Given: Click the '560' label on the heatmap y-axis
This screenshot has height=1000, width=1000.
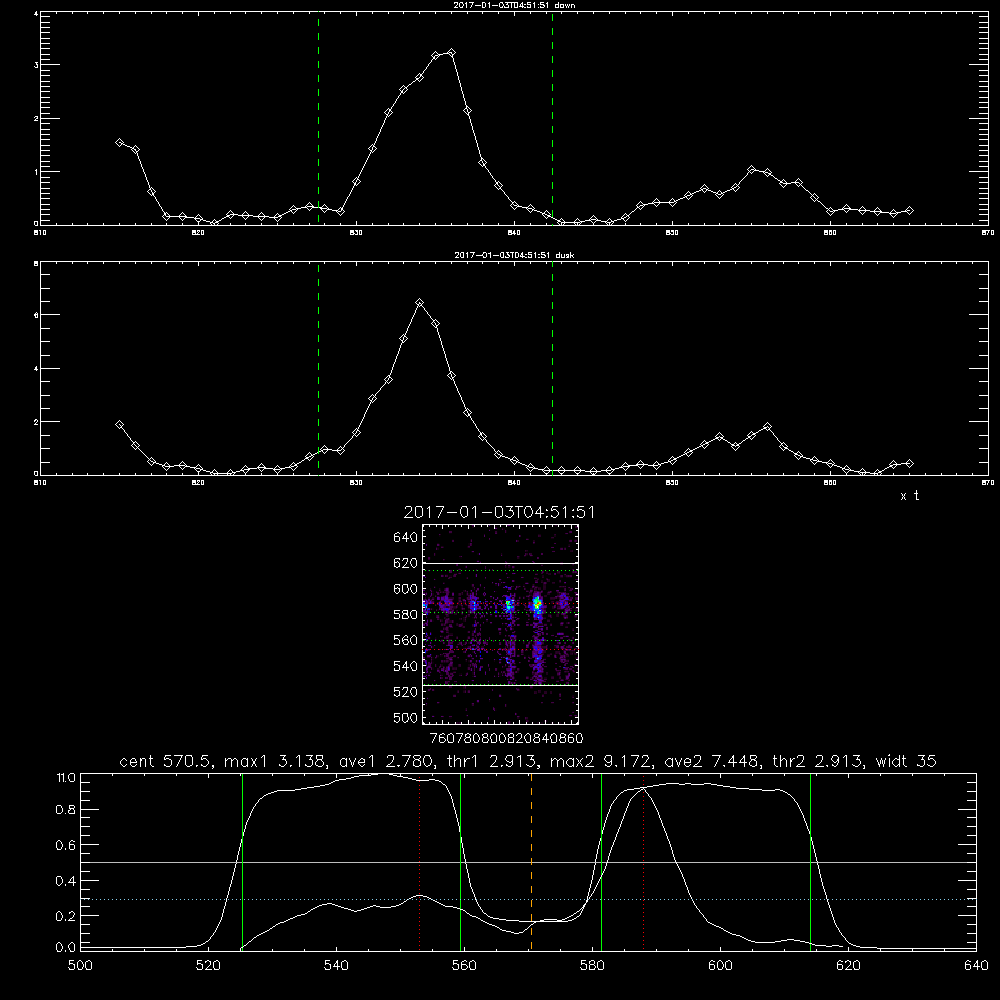Looking at the screenshot, I should coord(406,640).
